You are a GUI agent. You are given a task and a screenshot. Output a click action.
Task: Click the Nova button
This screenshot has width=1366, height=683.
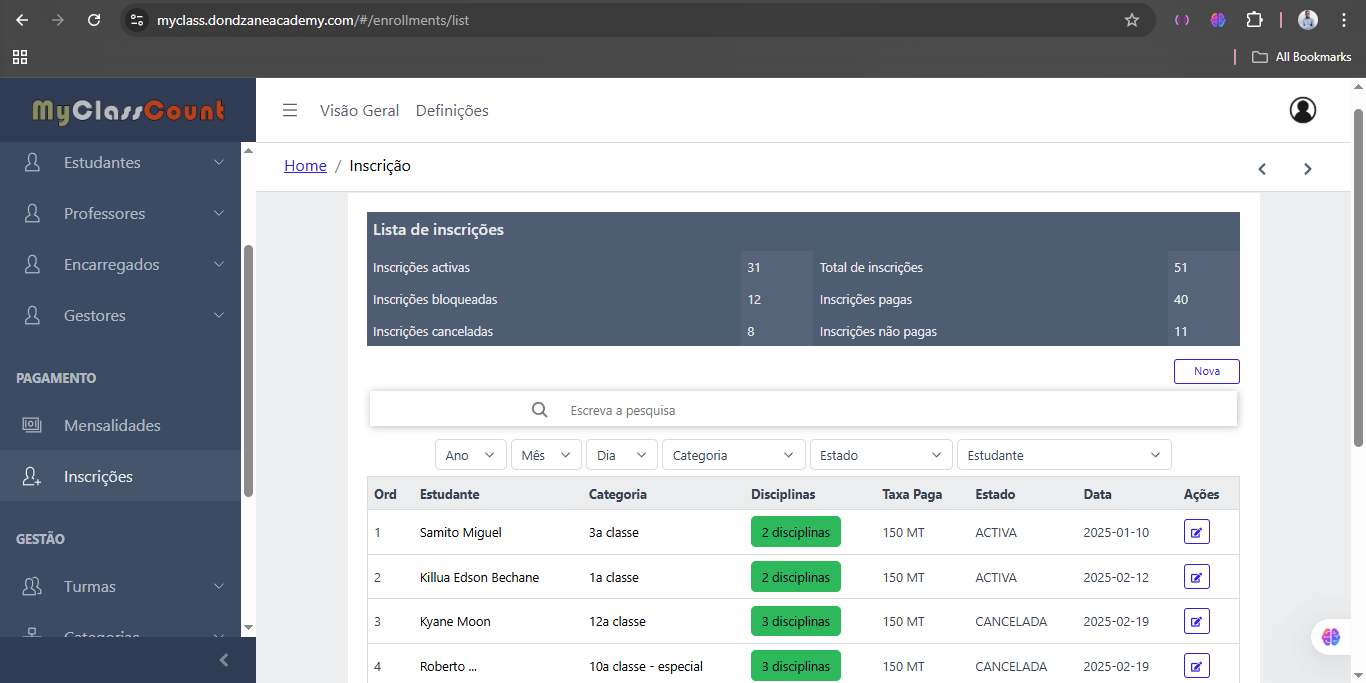point(1206,371)
